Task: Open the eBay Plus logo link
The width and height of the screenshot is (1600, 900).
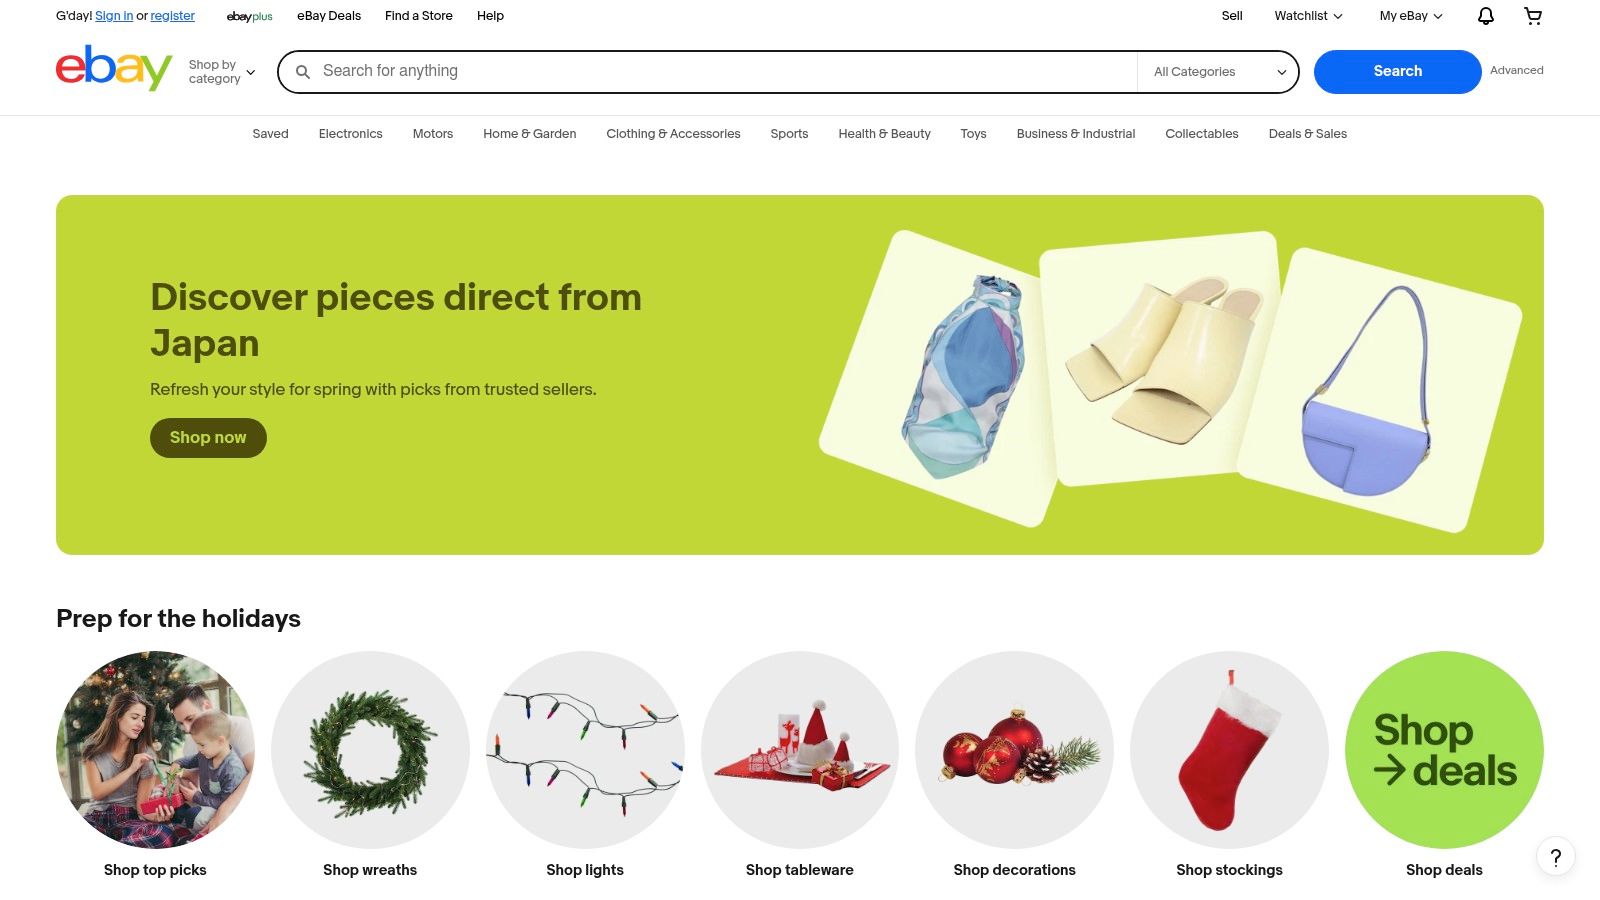Action: [x=250, y=16]
